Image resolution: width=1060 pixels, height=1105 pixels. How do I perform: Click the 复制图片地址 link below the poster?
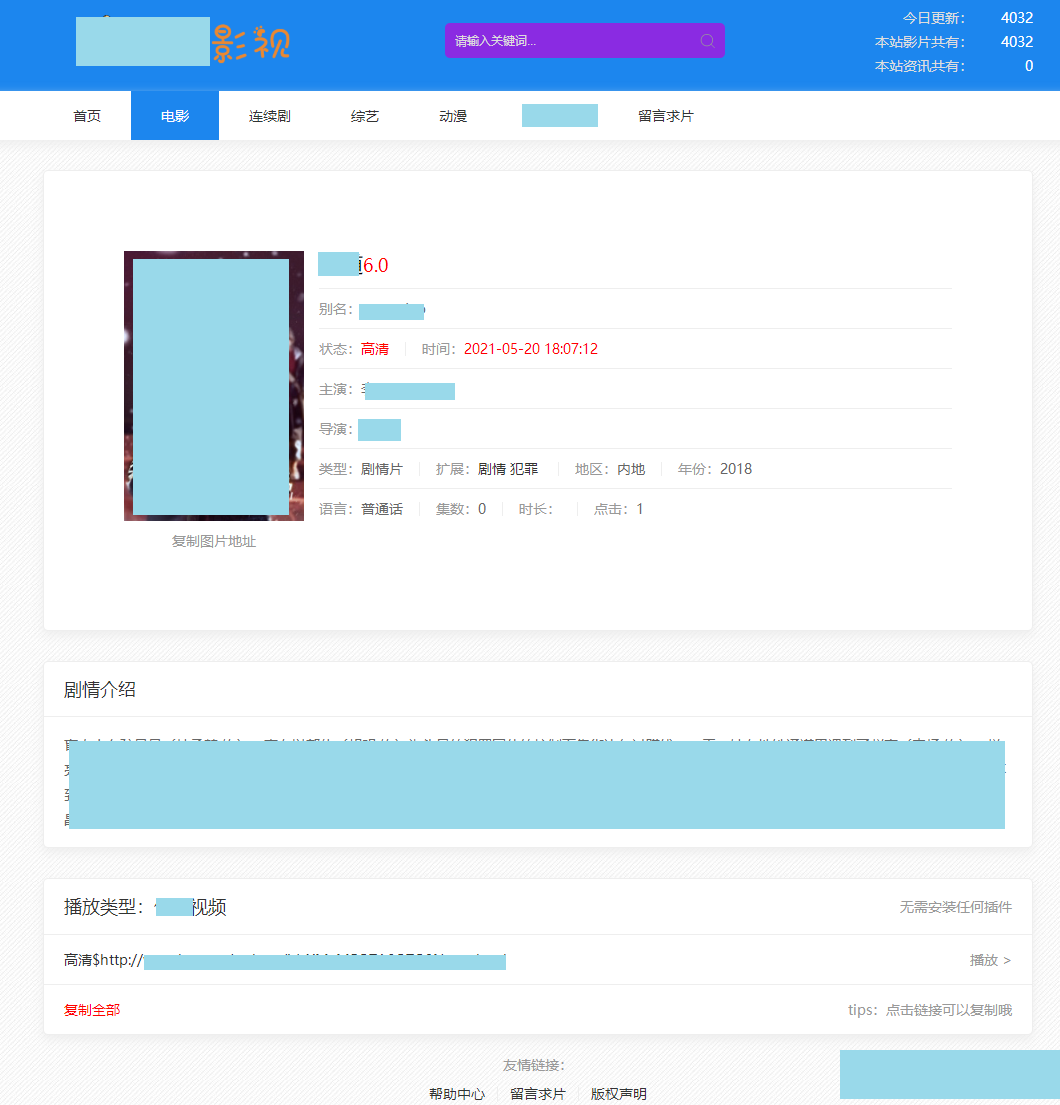click(x=213, y=541)
